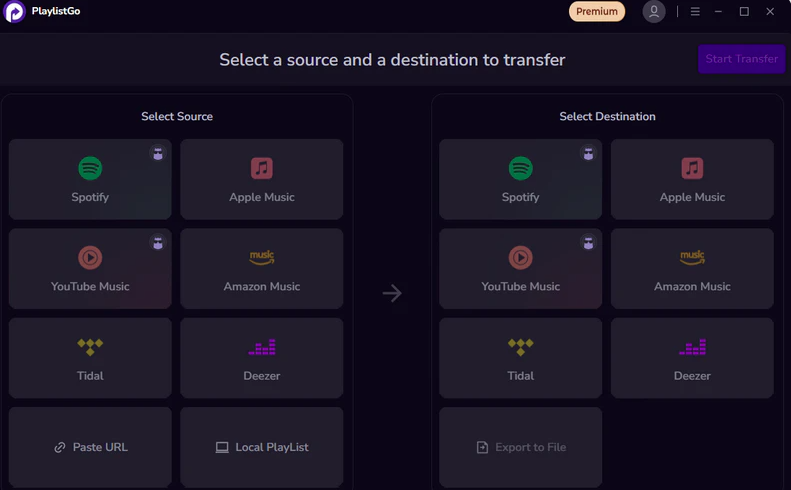Screen dimensions: 791x490
Task: Click the link icon beside Paste URL
Action: click(60, 448)
